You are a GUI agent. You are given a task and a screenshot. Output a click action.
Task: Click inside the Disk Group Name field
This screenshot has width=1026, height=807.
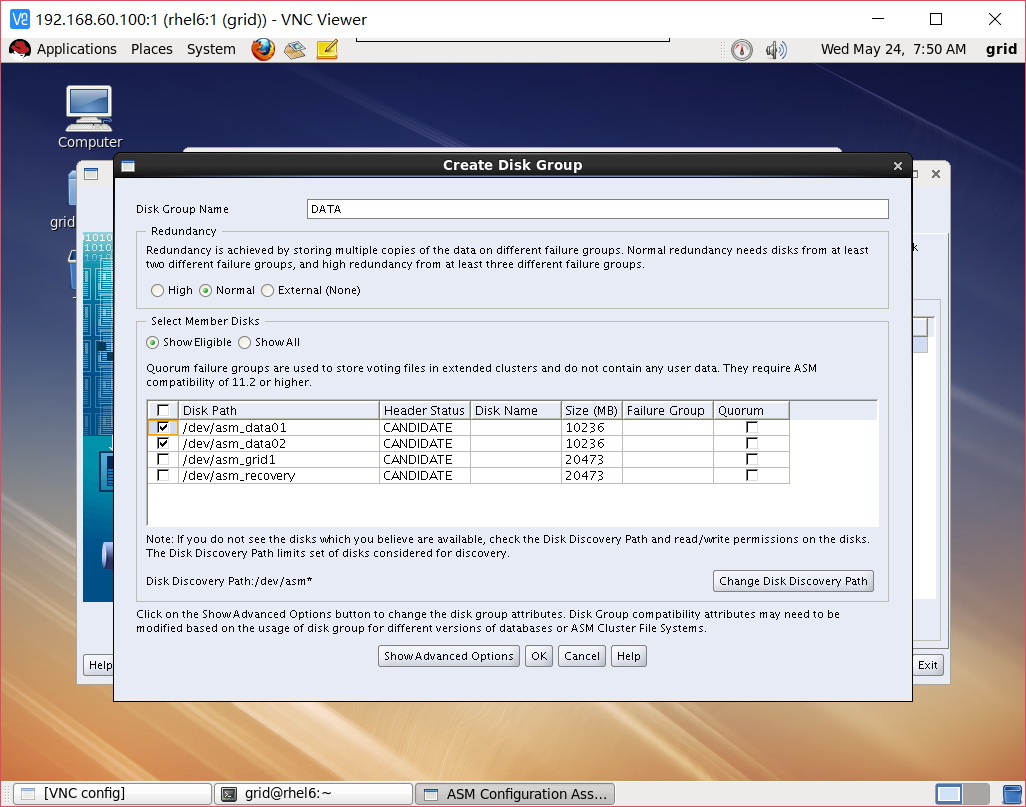(596, 209)
